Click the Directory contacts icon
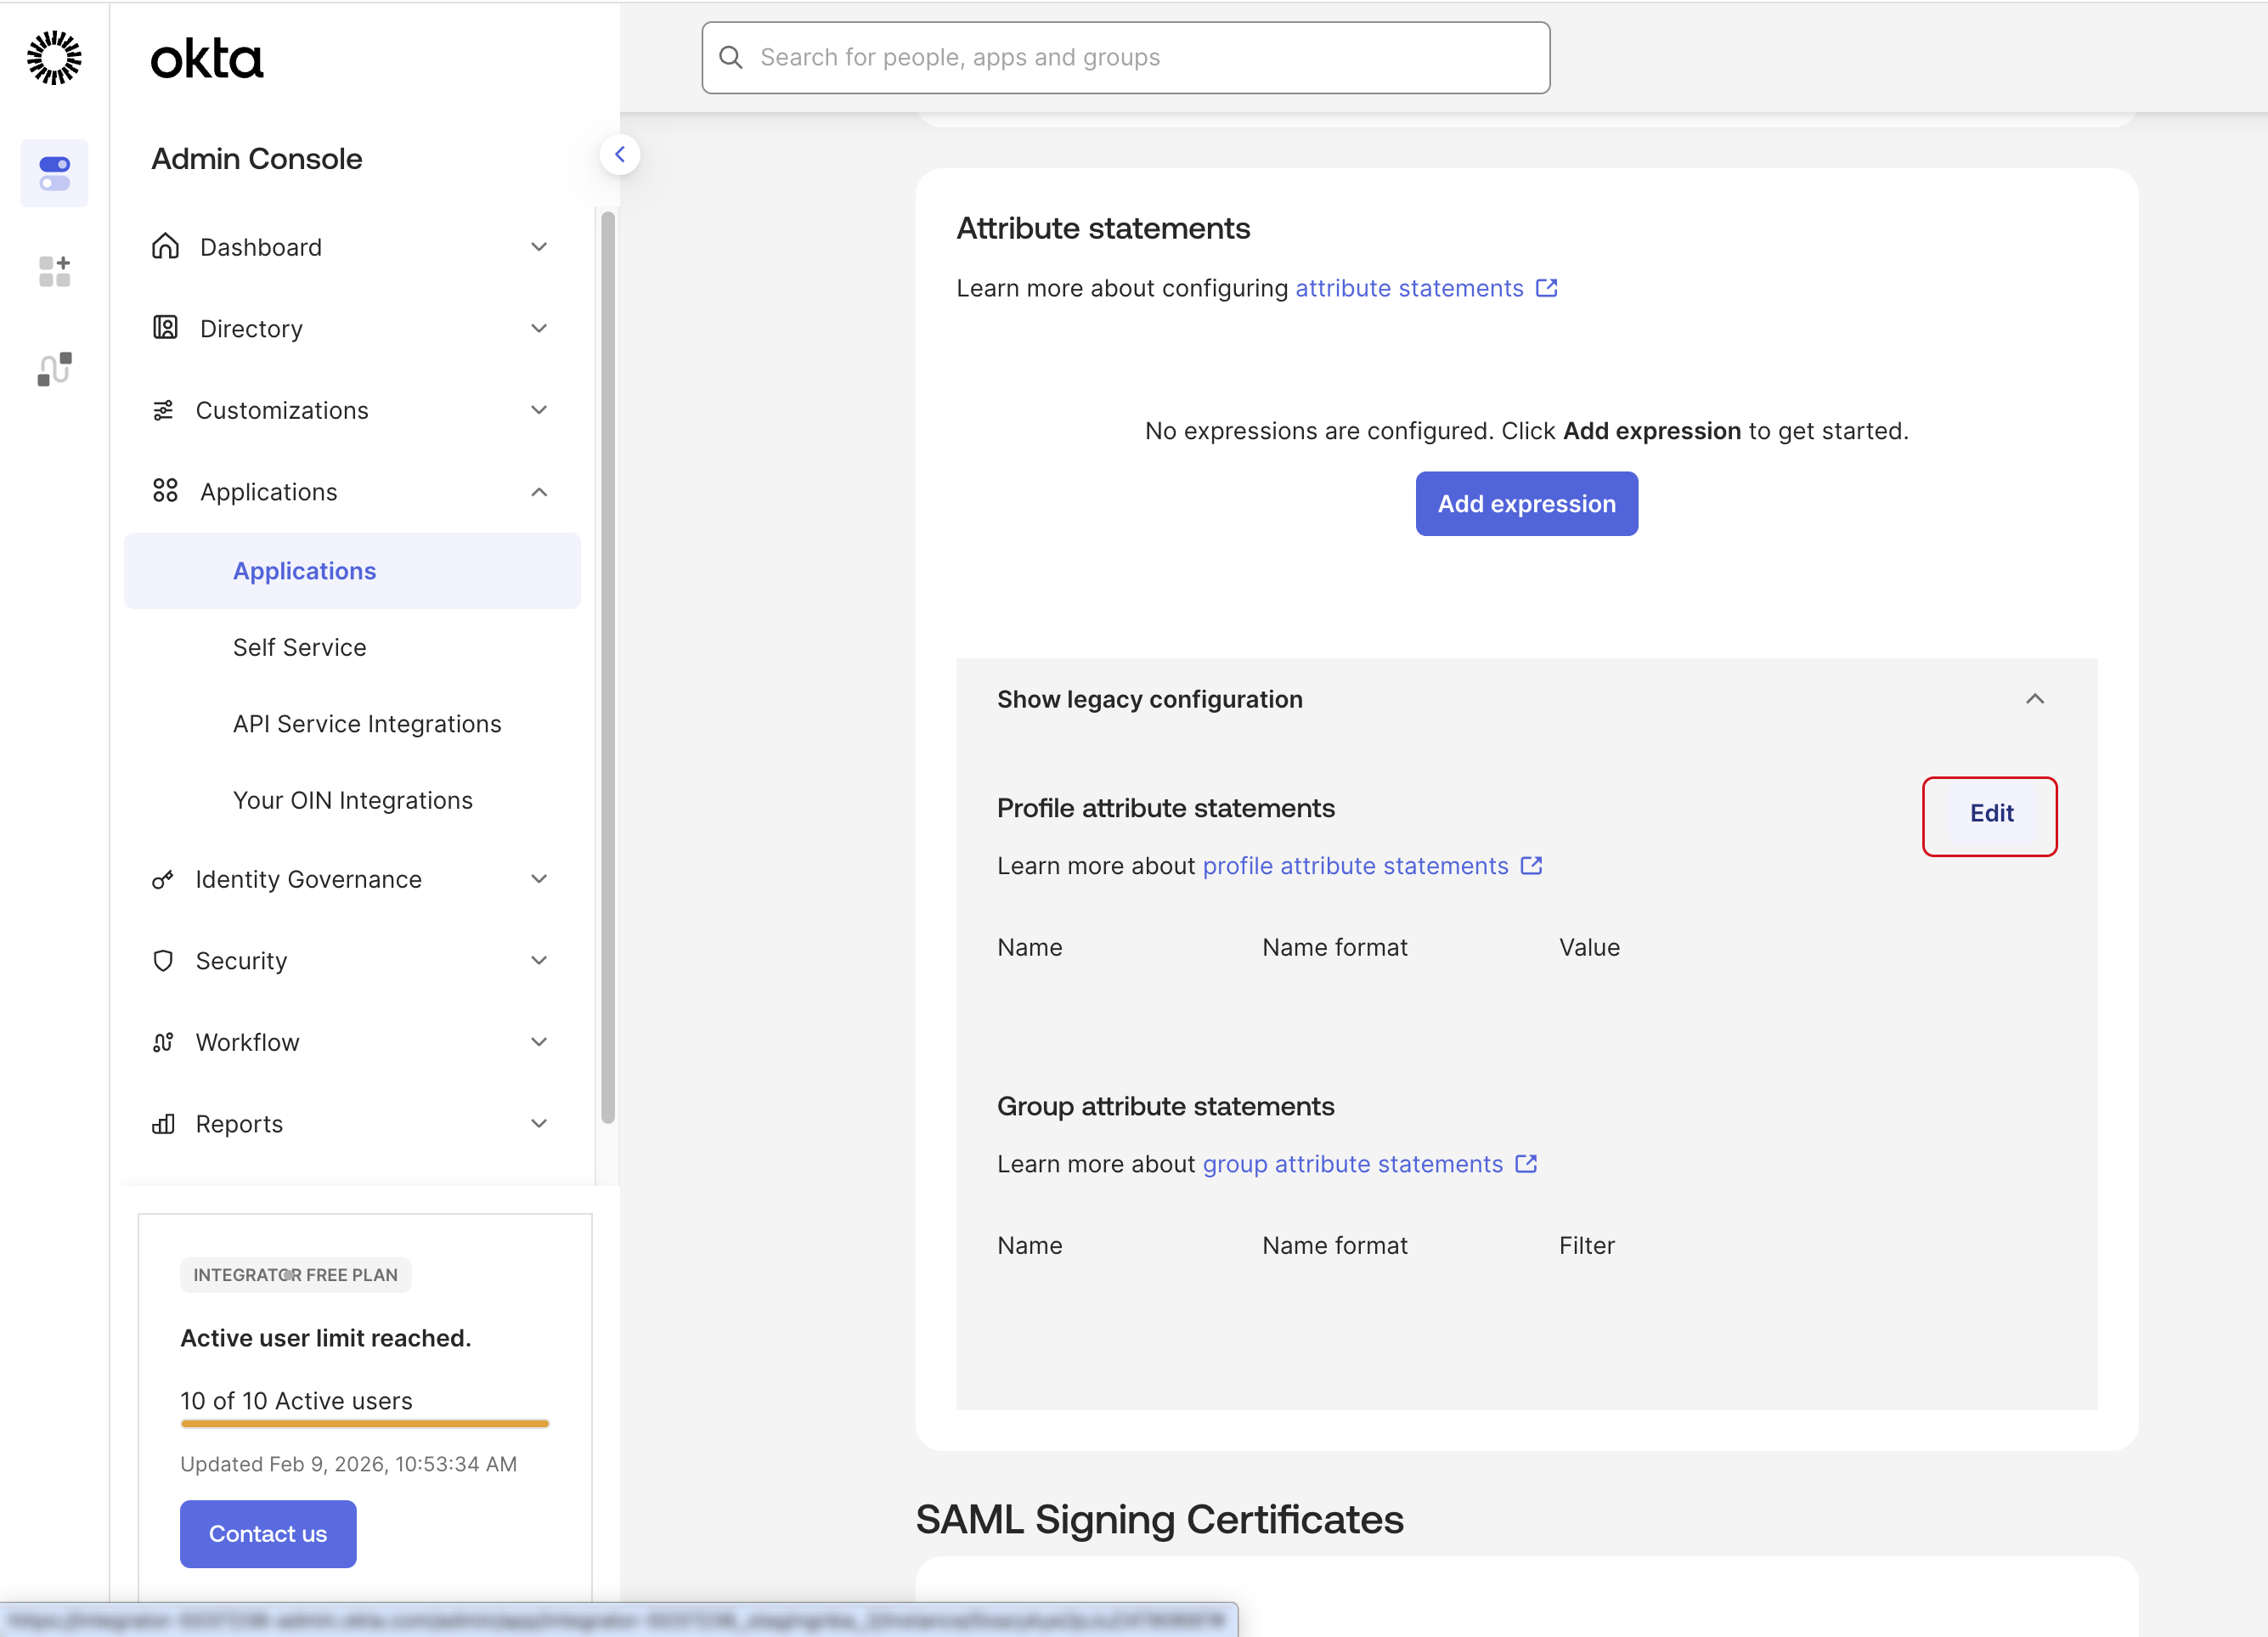 coord(165,328)
